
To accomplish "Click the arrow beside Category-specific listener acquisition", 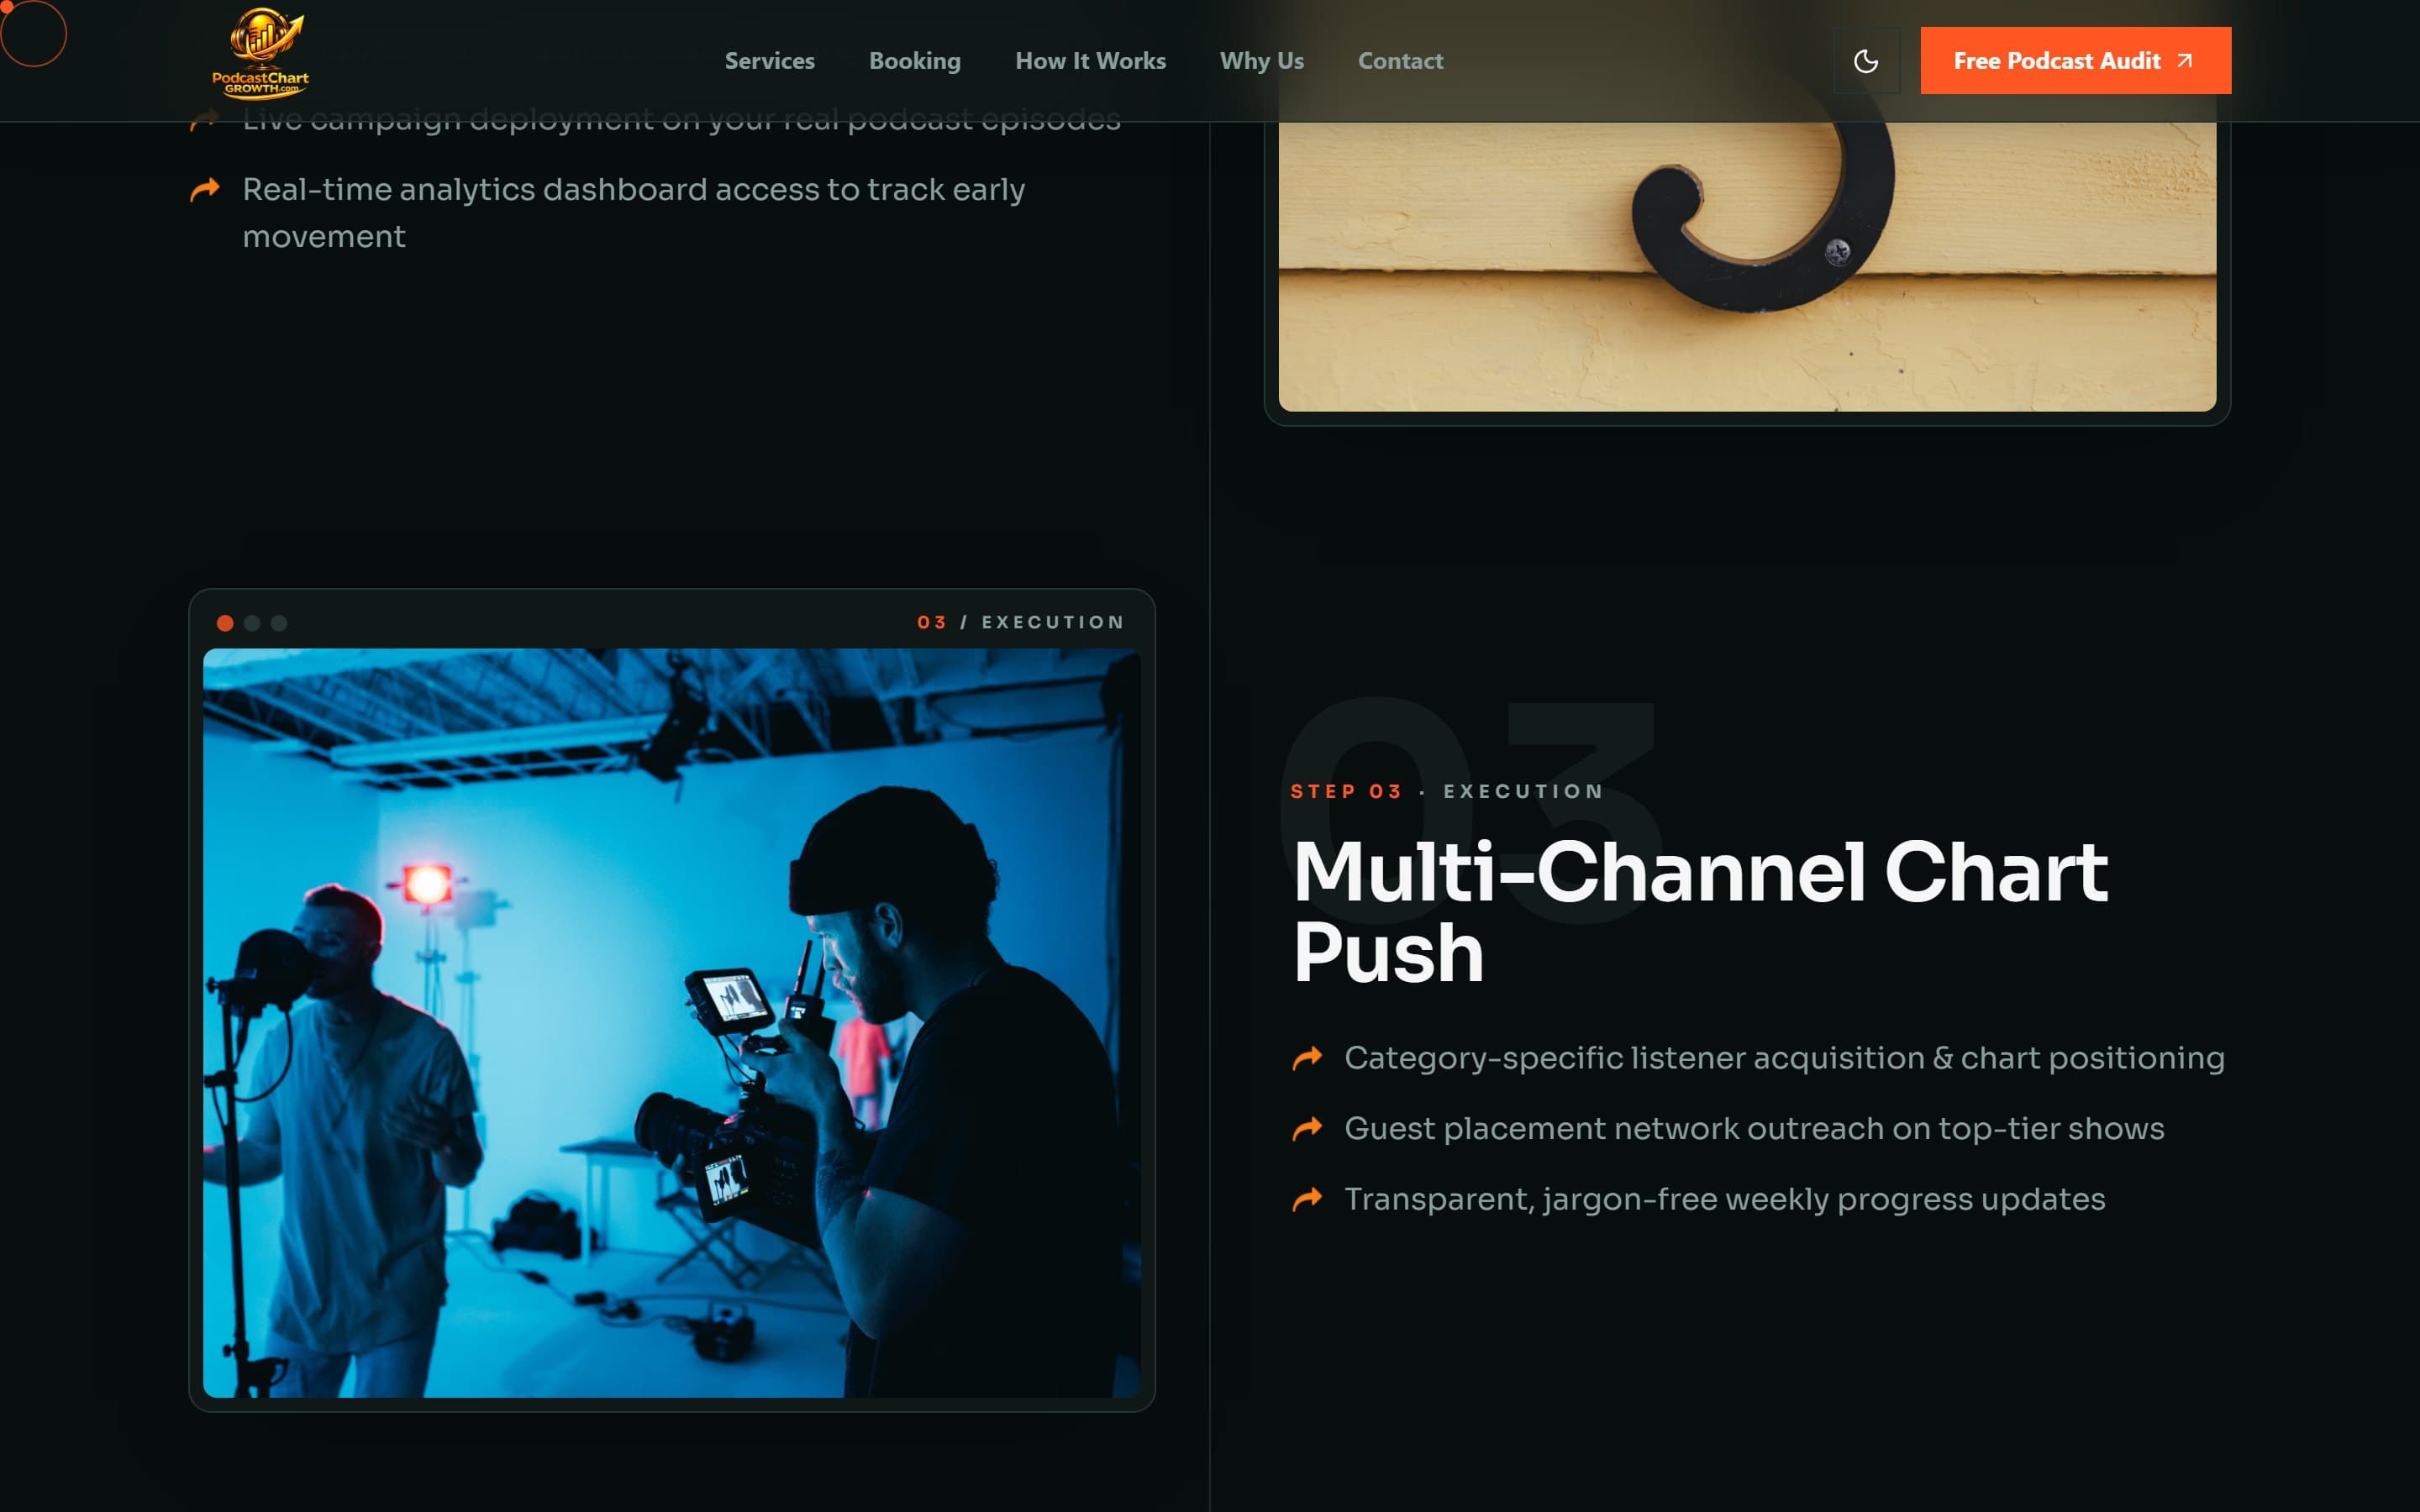I will [1307, 1058].
